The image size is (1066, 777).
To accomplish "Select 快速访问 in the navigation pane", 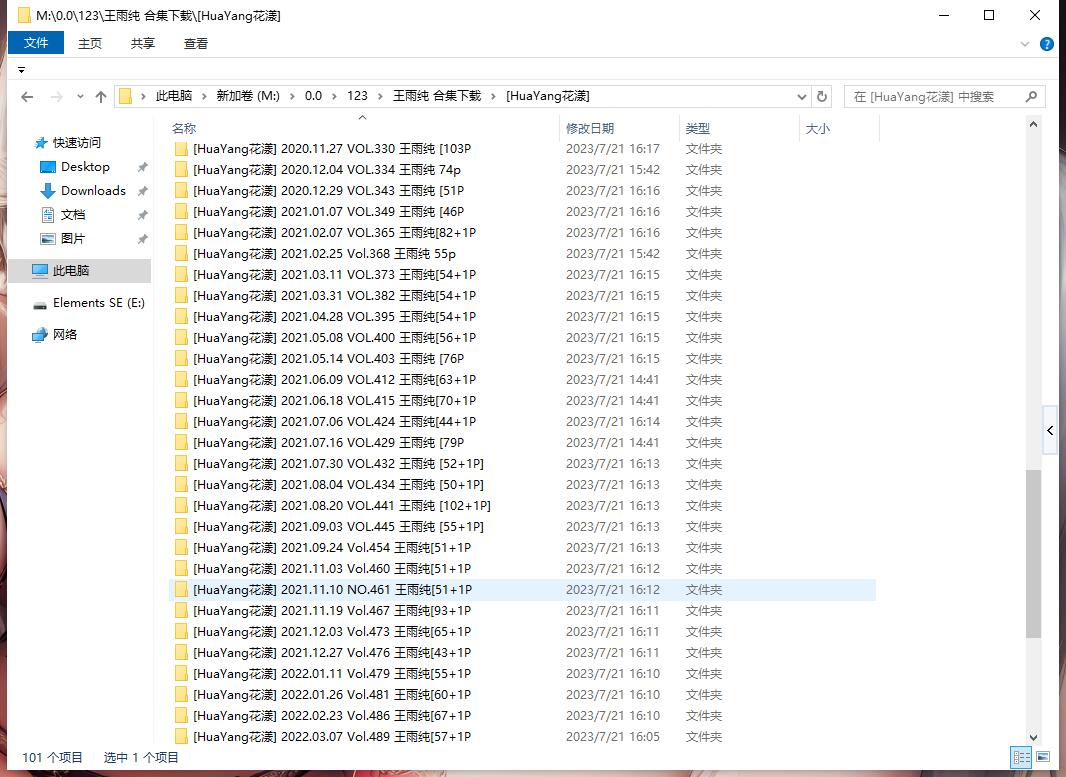I will click(77, 143).
